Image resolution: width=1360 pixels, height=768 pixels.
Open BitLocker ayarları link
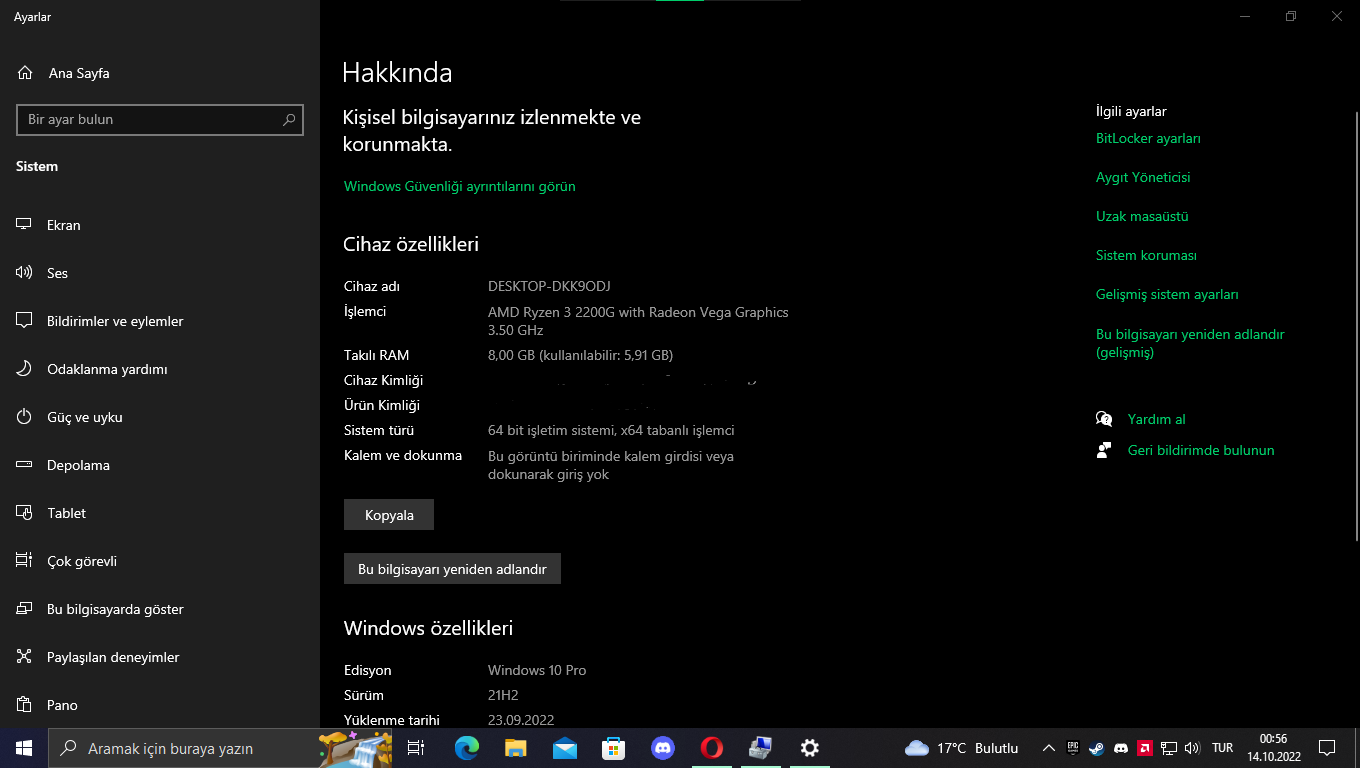click(x=1148, y=138)
